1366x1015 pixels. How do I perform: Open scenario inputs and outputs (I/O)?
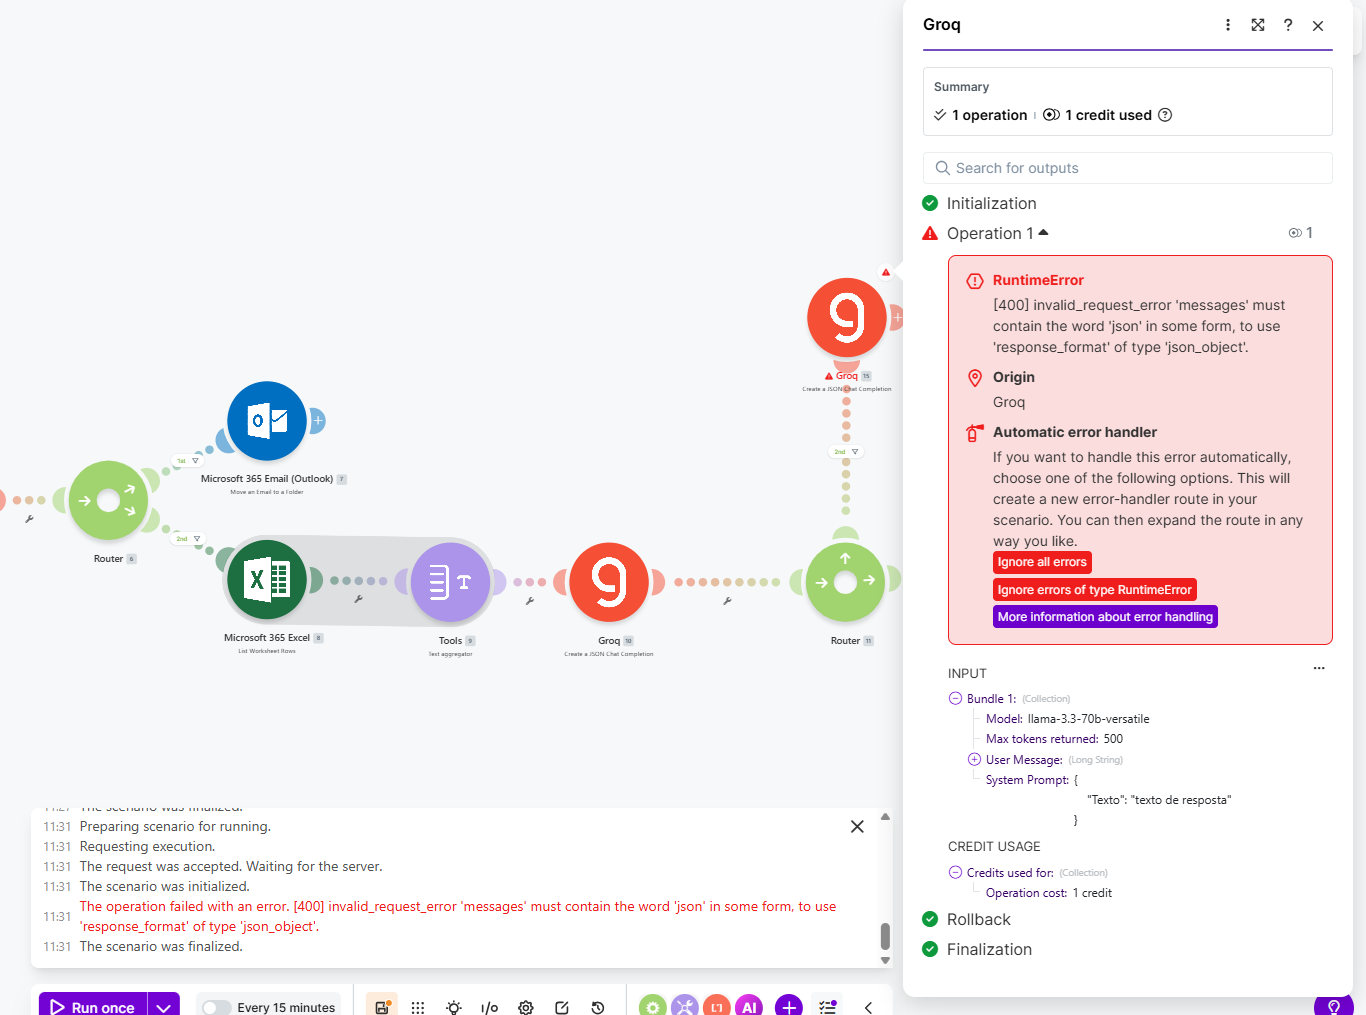point(490,1008)
